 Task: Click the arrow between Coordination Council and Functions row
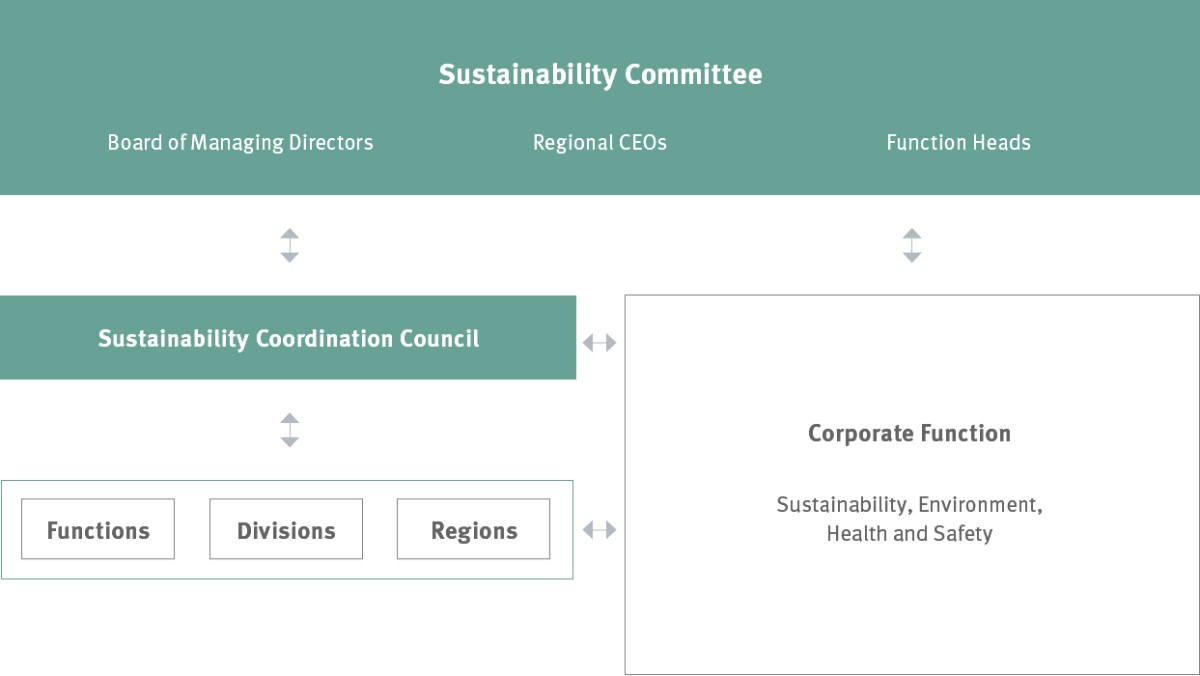[289, 430]
